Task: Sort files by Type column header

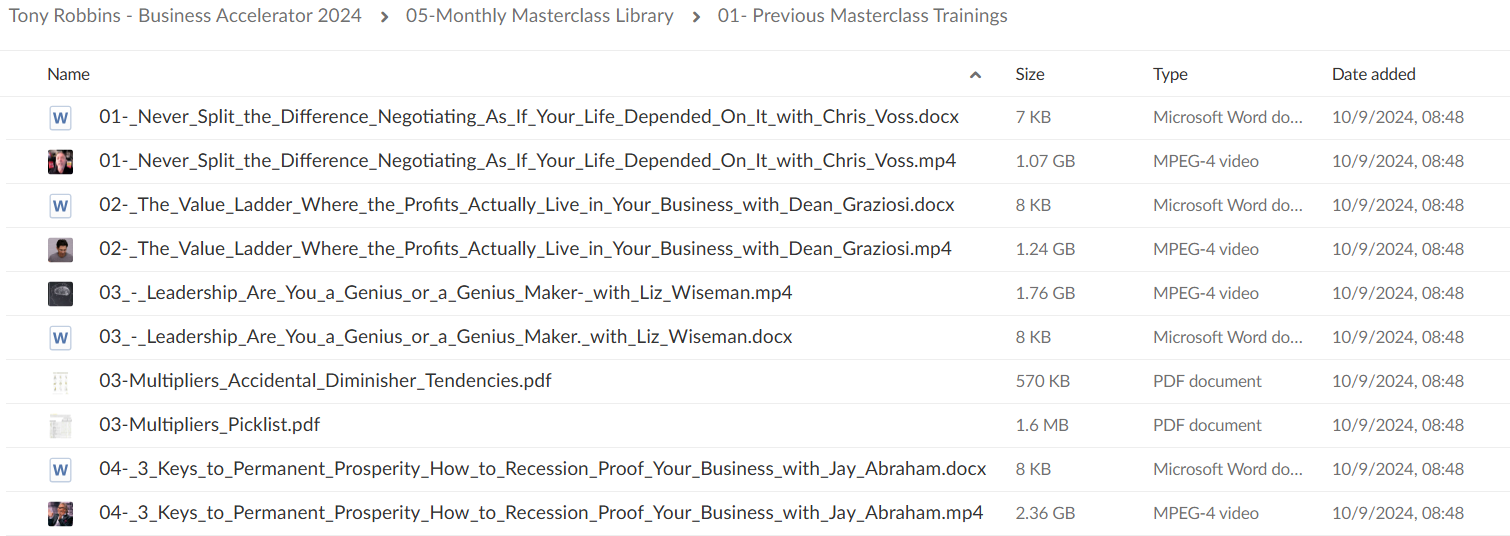Action: click(x=1170, y=74)
